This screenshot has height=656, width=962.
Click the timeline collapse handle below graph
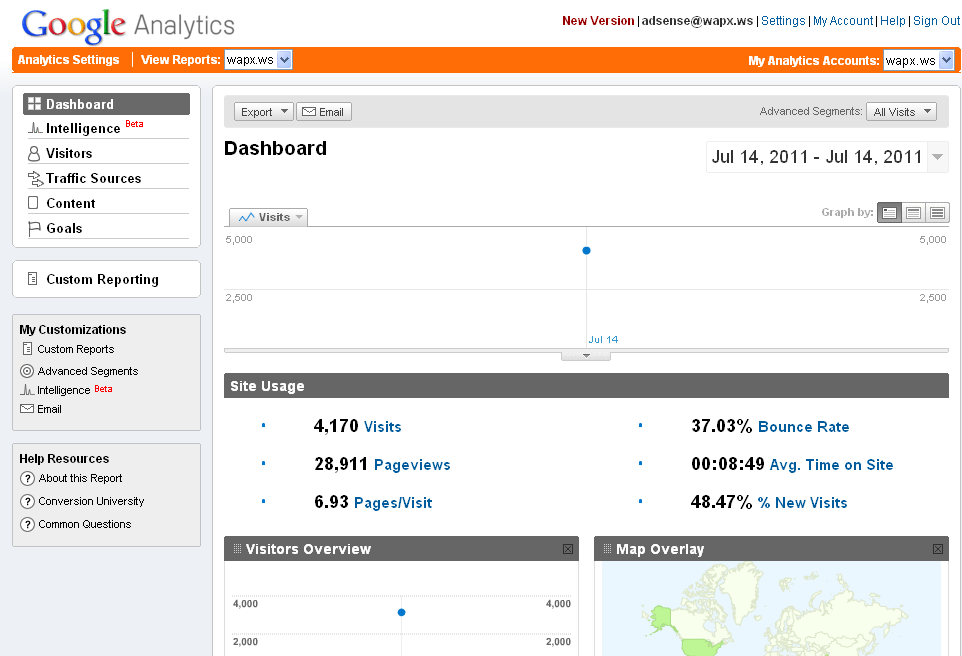coord(586,355)
